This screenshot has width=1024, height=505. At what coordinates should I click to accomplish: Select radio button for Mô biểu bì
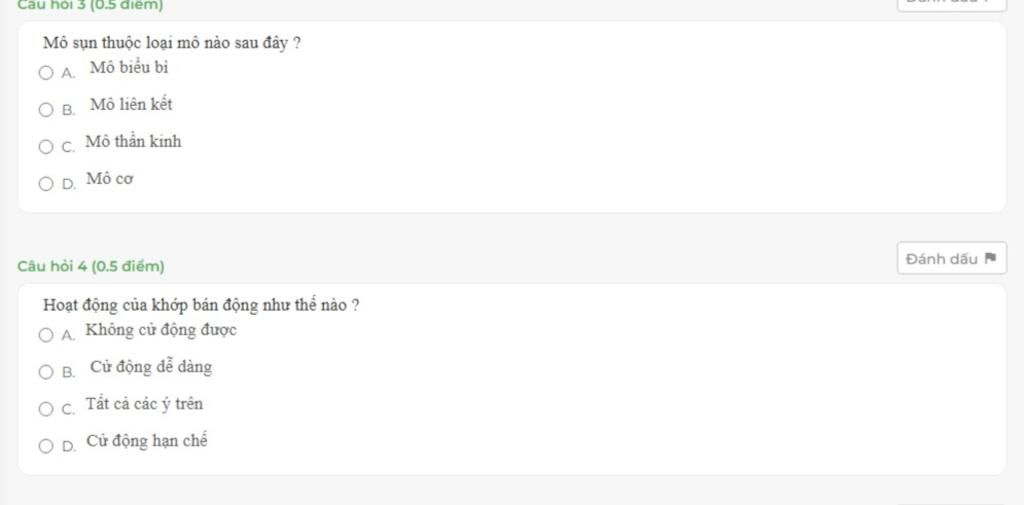coord(45,72)
